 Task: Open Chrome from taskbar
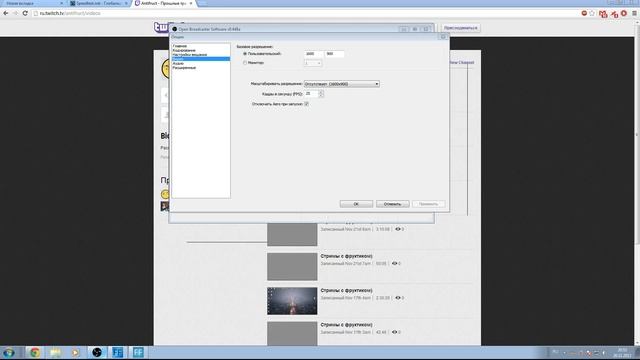35,352
